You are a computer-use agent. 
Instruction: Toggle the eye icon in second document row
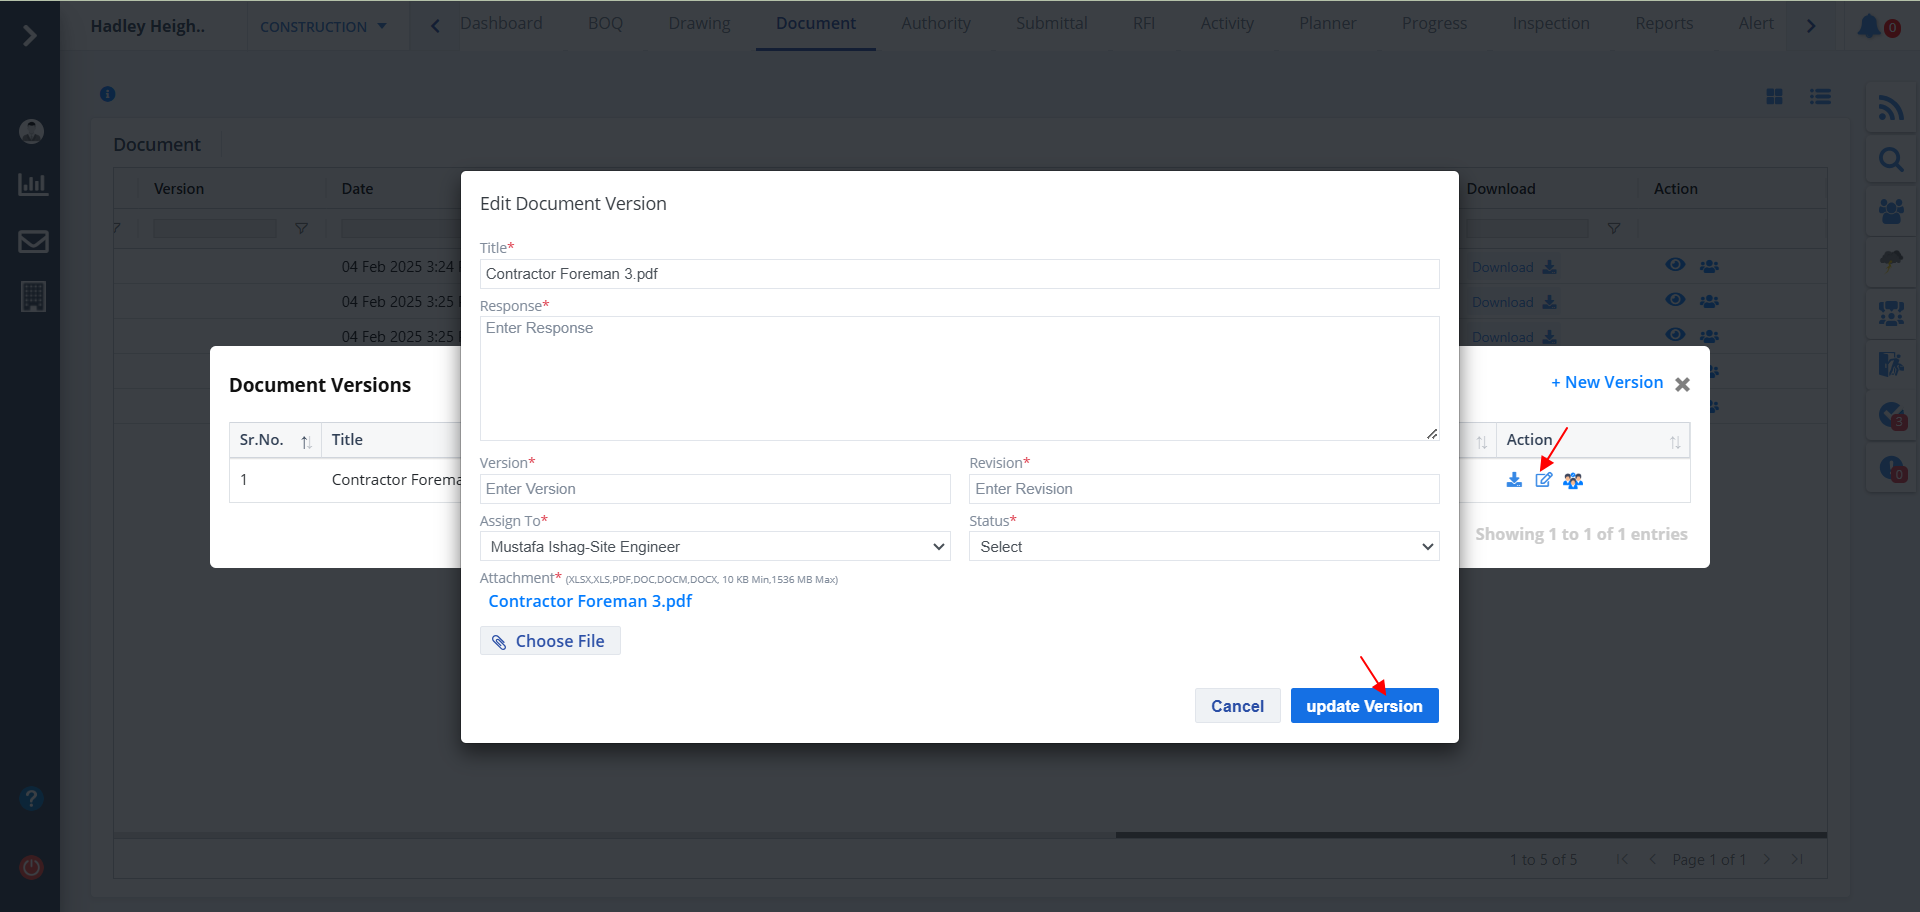[x=1675, y=300]
